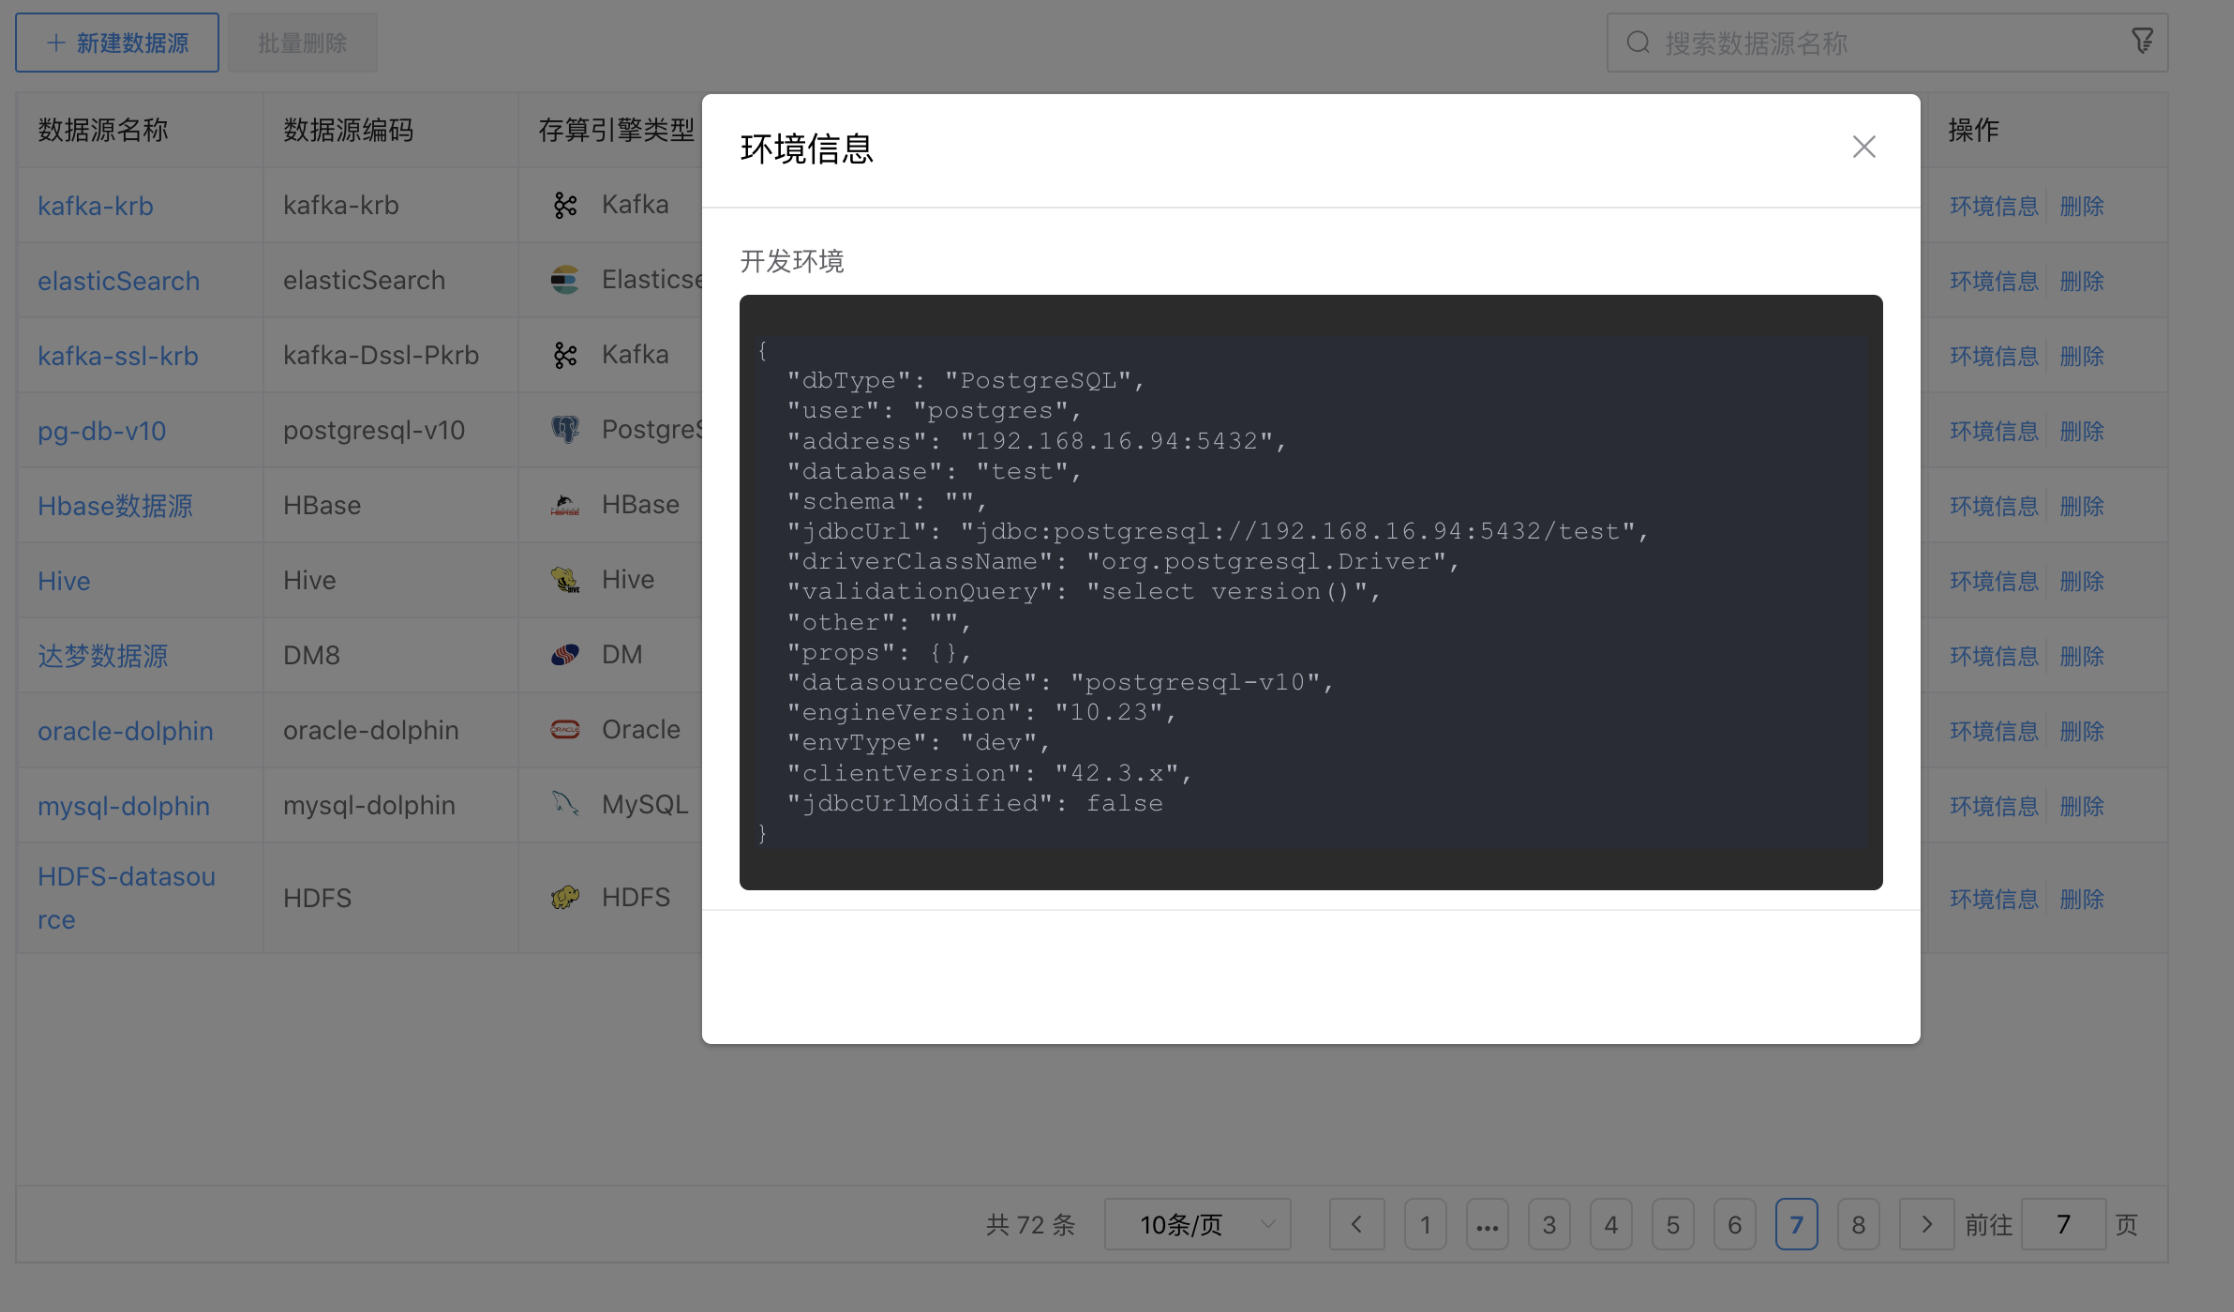Viewport: 2234px width, 1312px height.
Task: Click the MySQL engine icon
Action: [x=565, y=804]
